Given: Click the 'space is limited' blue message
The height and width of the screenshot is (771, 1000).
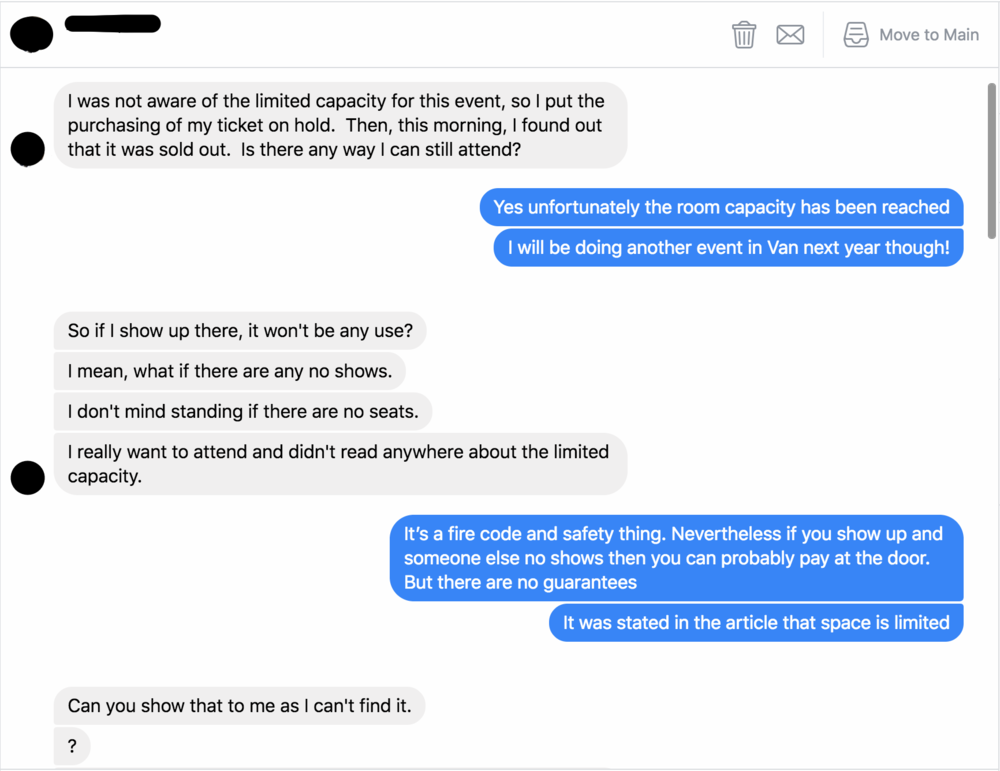Looking at the screenshot, I should click(x=755, y=622).
